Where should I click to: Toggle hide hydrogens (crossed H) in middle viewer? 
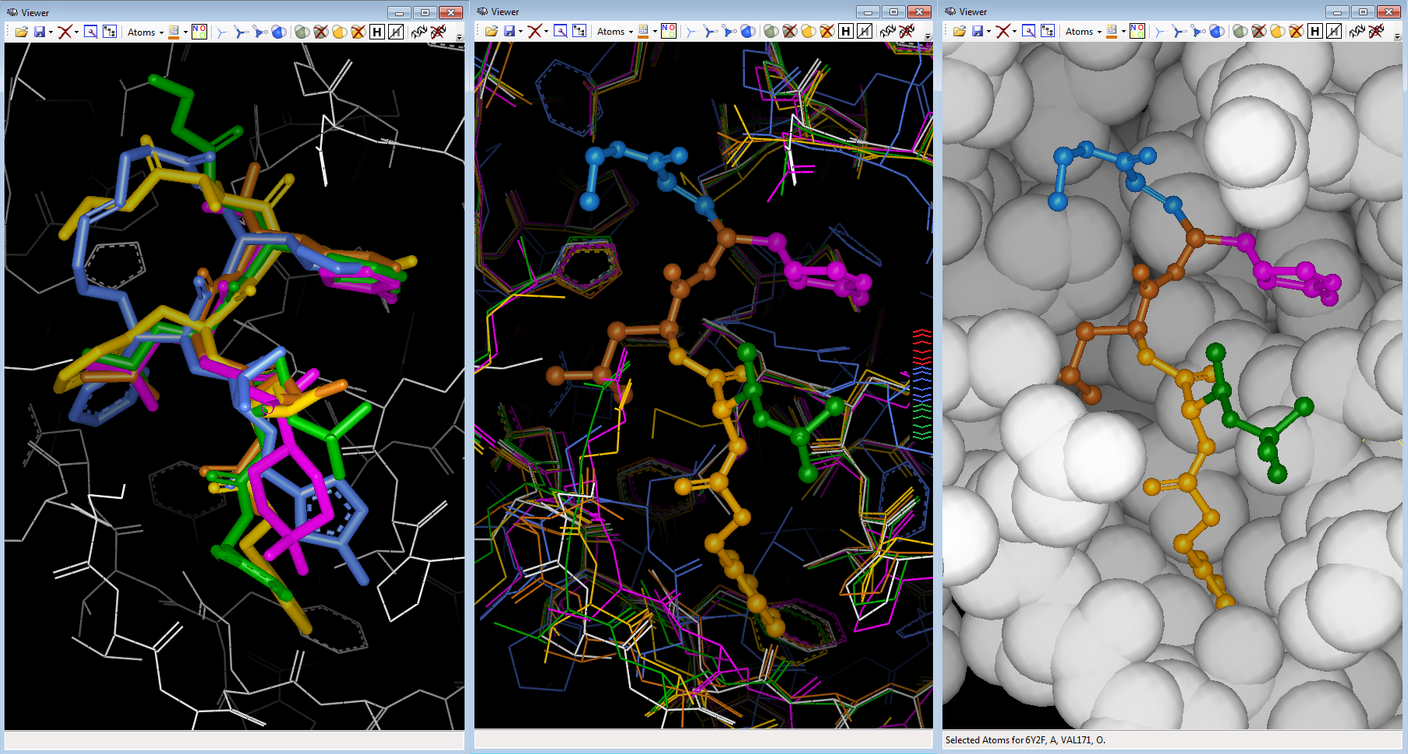tap(864, 32)
